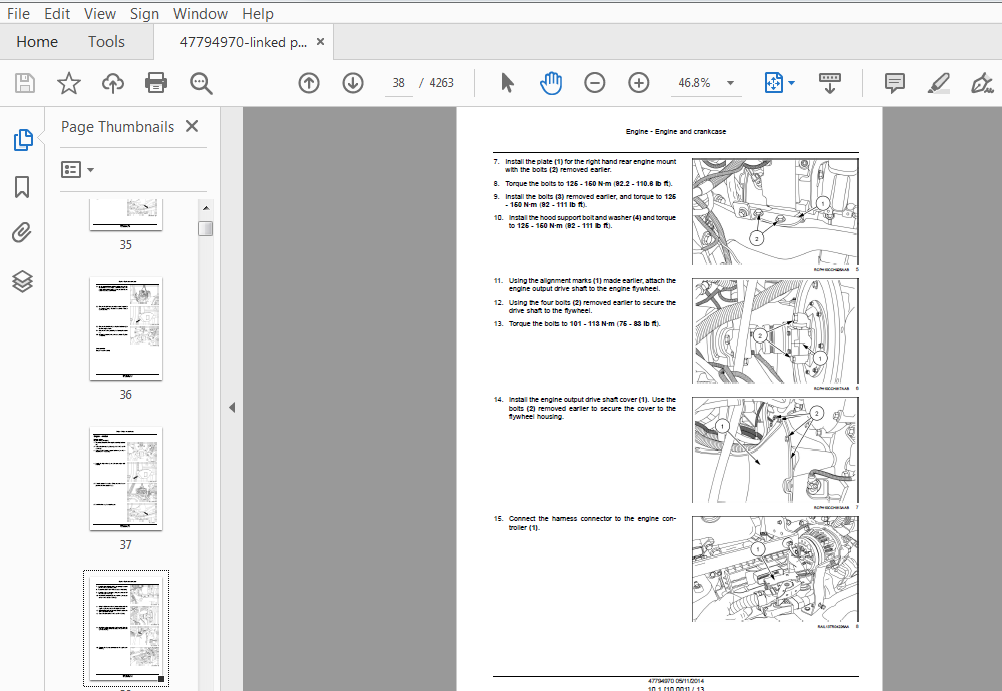The height and width of the screenshot is (691, 1002).
Task: Click the thumbnails scrollbar handle
Action: [206, 228]
